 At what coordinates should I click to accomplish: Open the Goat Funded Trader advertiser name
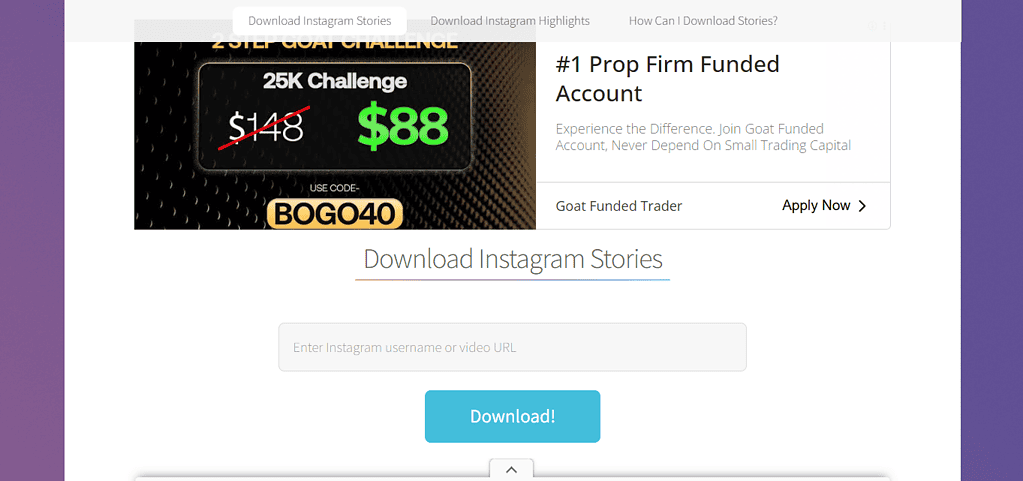619,206
